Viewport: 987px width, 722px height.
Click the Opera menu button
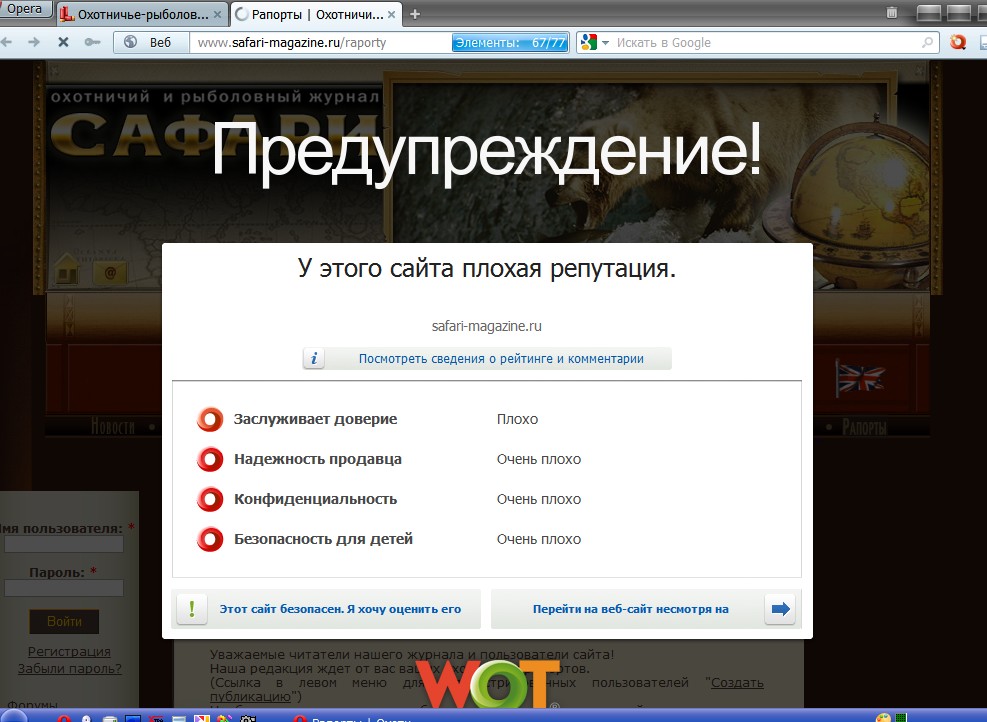click(x=26, y=10)
